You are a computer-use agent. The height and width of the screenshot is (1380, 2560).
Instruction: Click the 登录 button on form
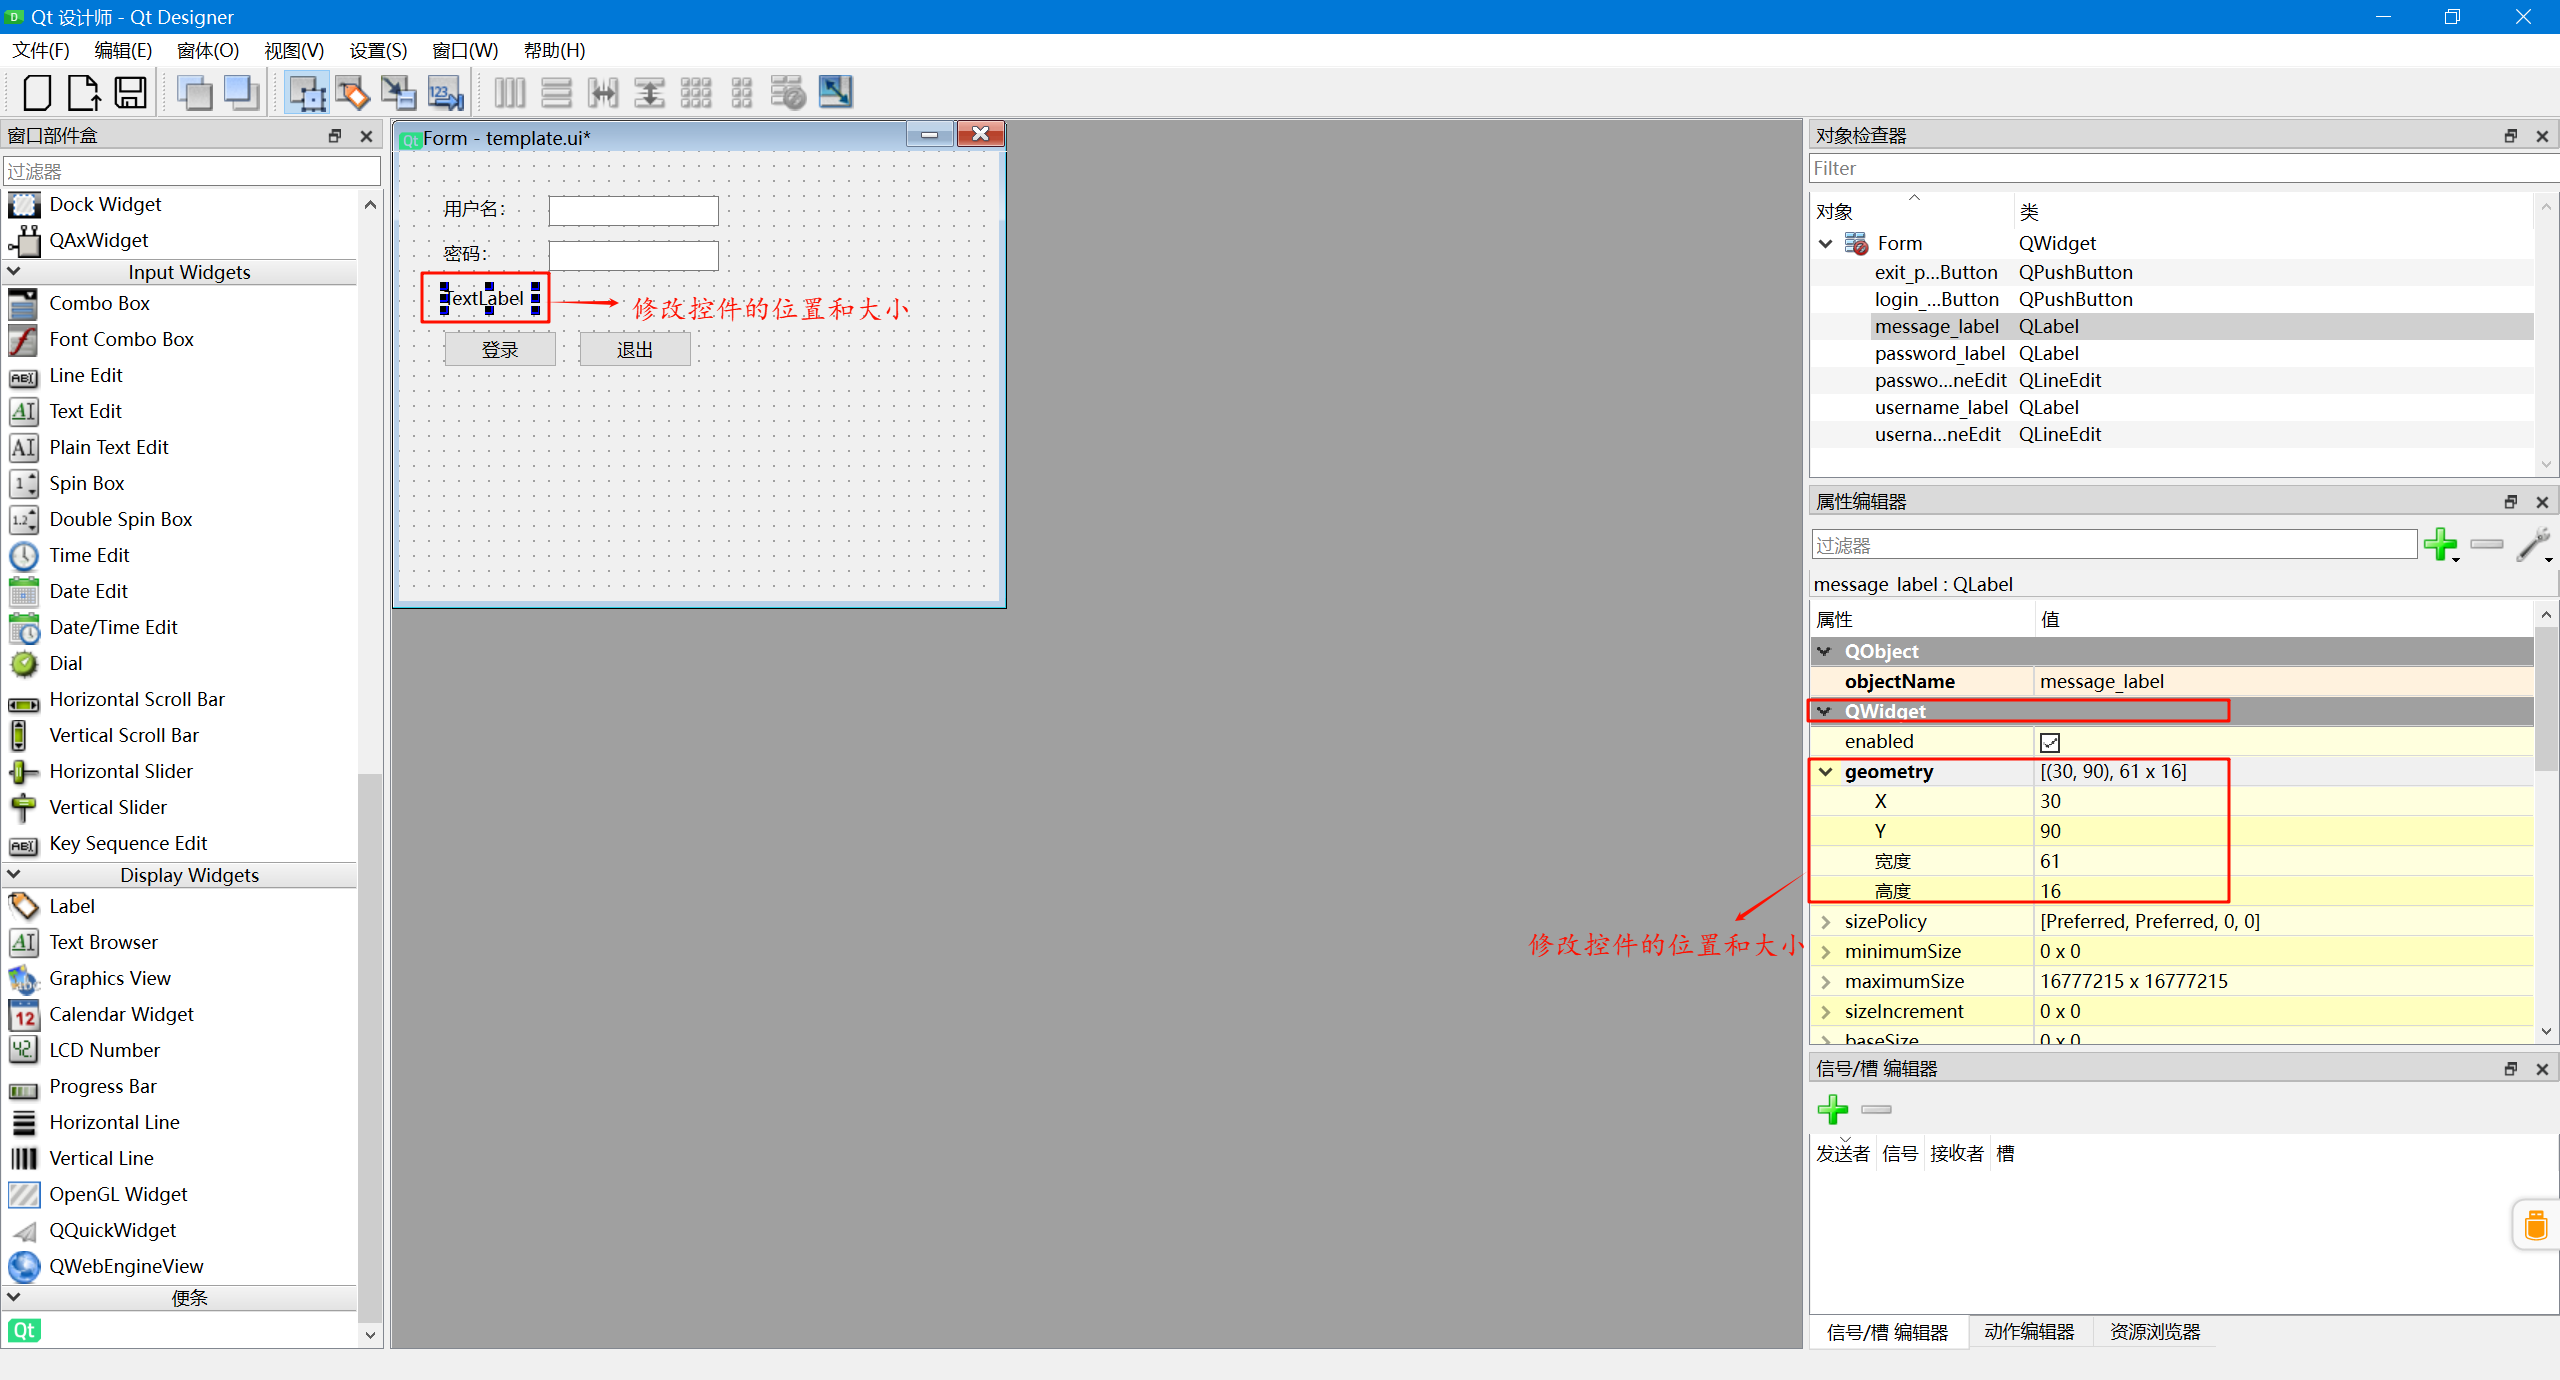(500, 350)
